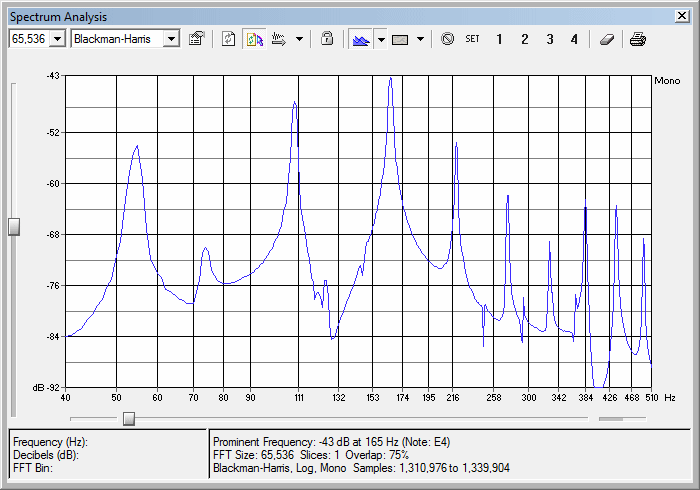Click the -68 dB axis label
Image resolution: width=700 pixels, height=490 pixels.
53,234
